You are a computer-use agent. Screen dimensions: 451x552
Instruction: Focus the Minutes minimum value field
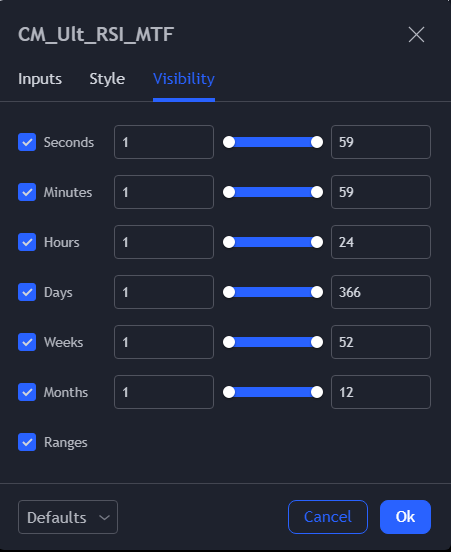click(164, 192)
